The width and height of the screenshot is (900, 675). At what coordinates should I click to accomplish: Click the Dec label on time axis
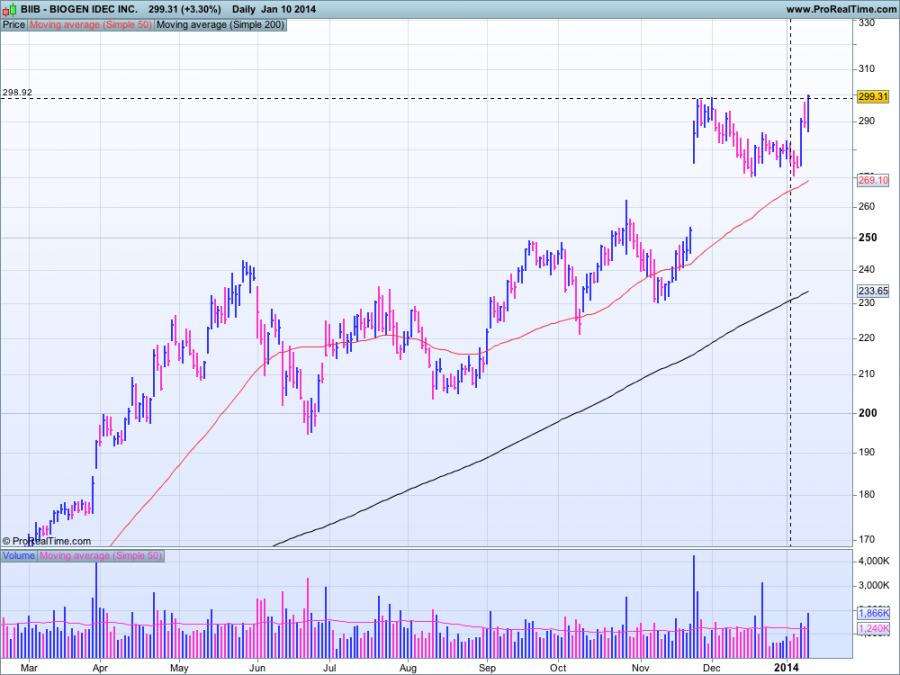pos(712,668)
